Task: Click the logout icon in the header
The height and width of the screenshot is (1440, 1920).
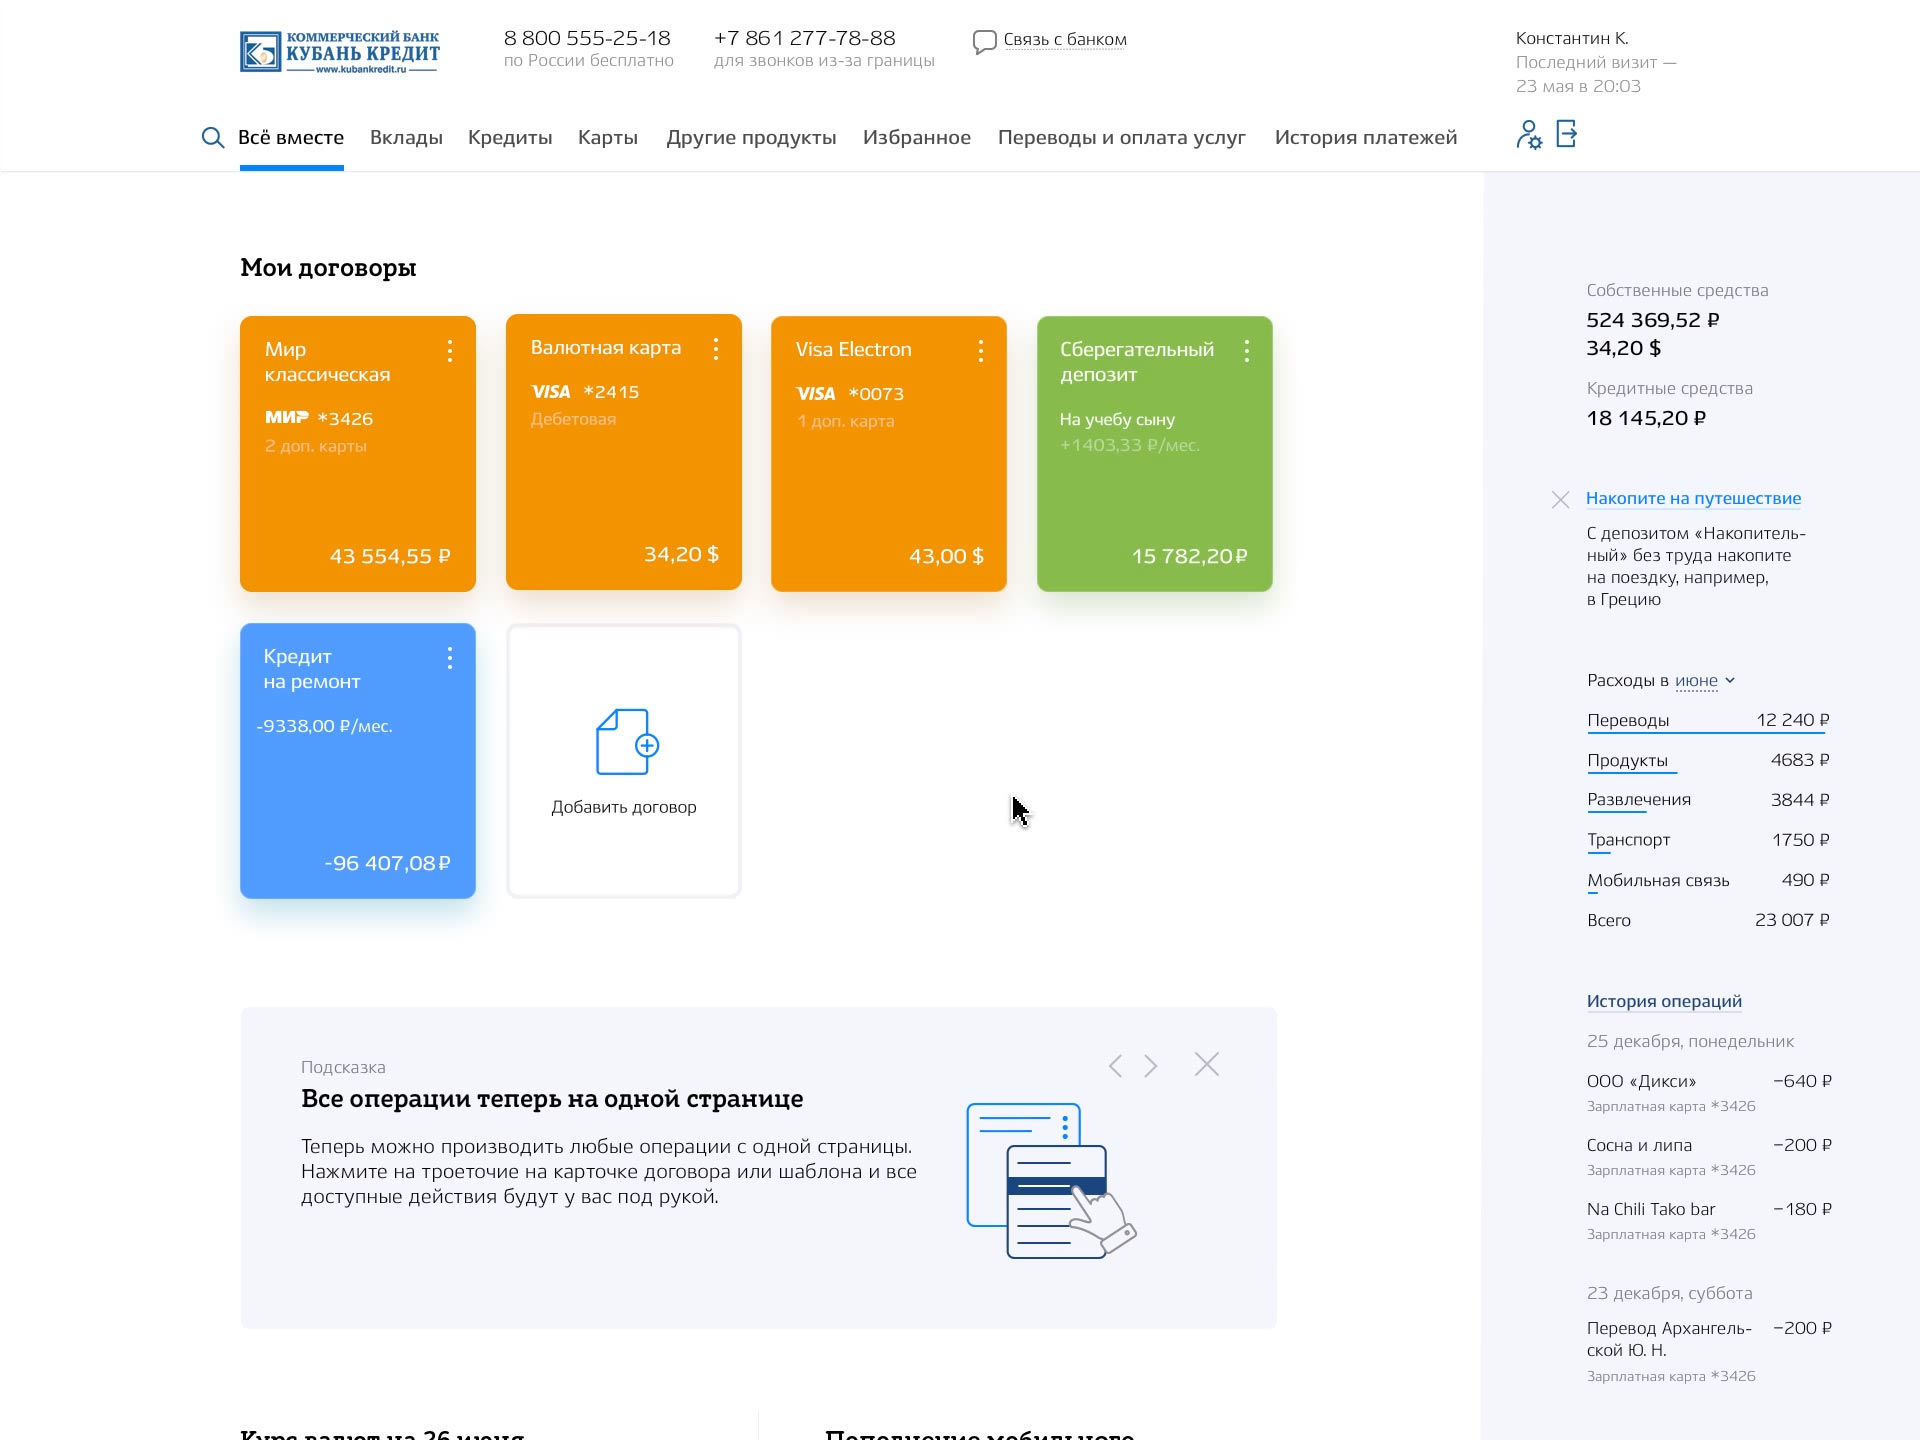Action: (1566, 134)
